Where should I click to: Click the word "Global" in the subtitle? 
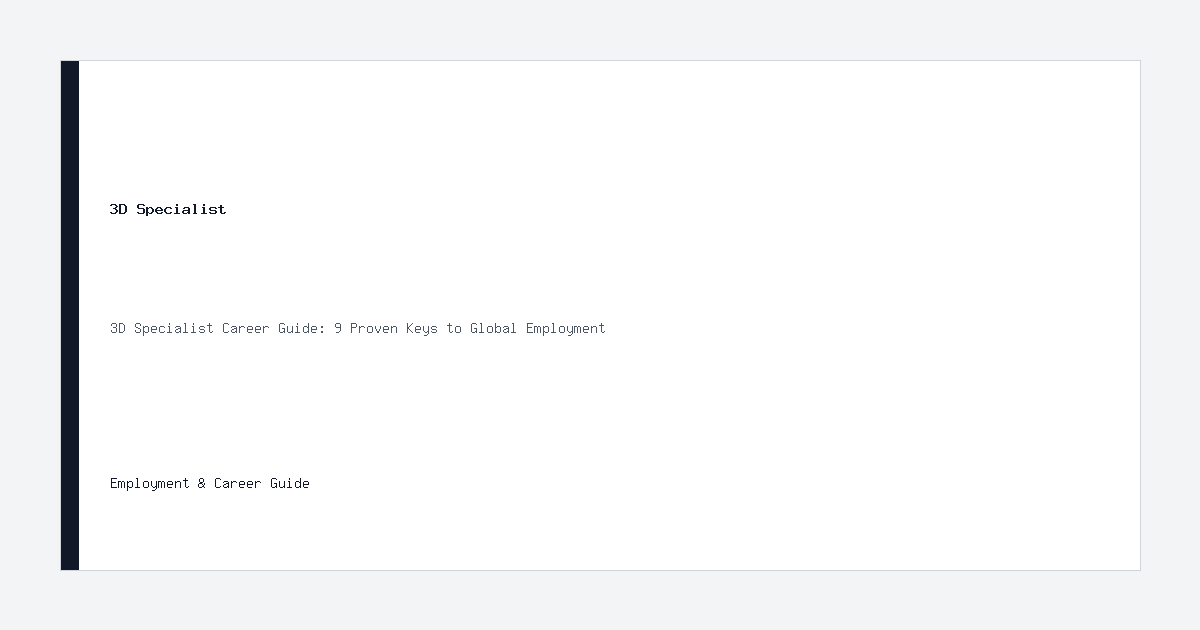point(494,328)
